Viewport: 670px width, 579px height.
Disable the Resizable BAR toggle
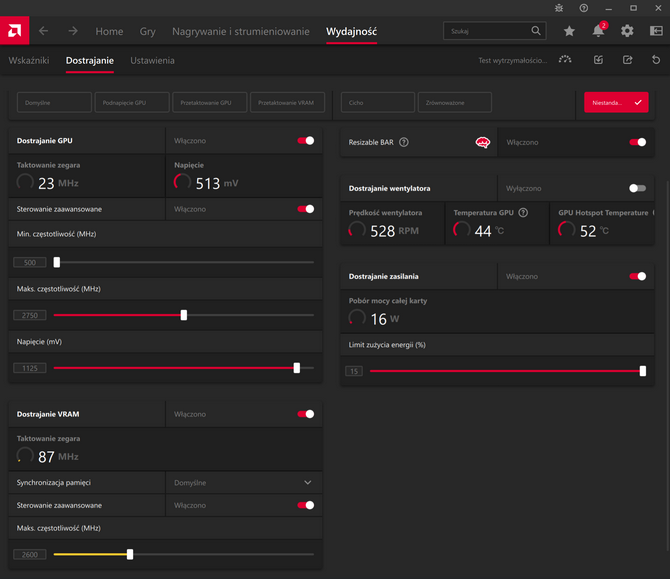point(638,142)
